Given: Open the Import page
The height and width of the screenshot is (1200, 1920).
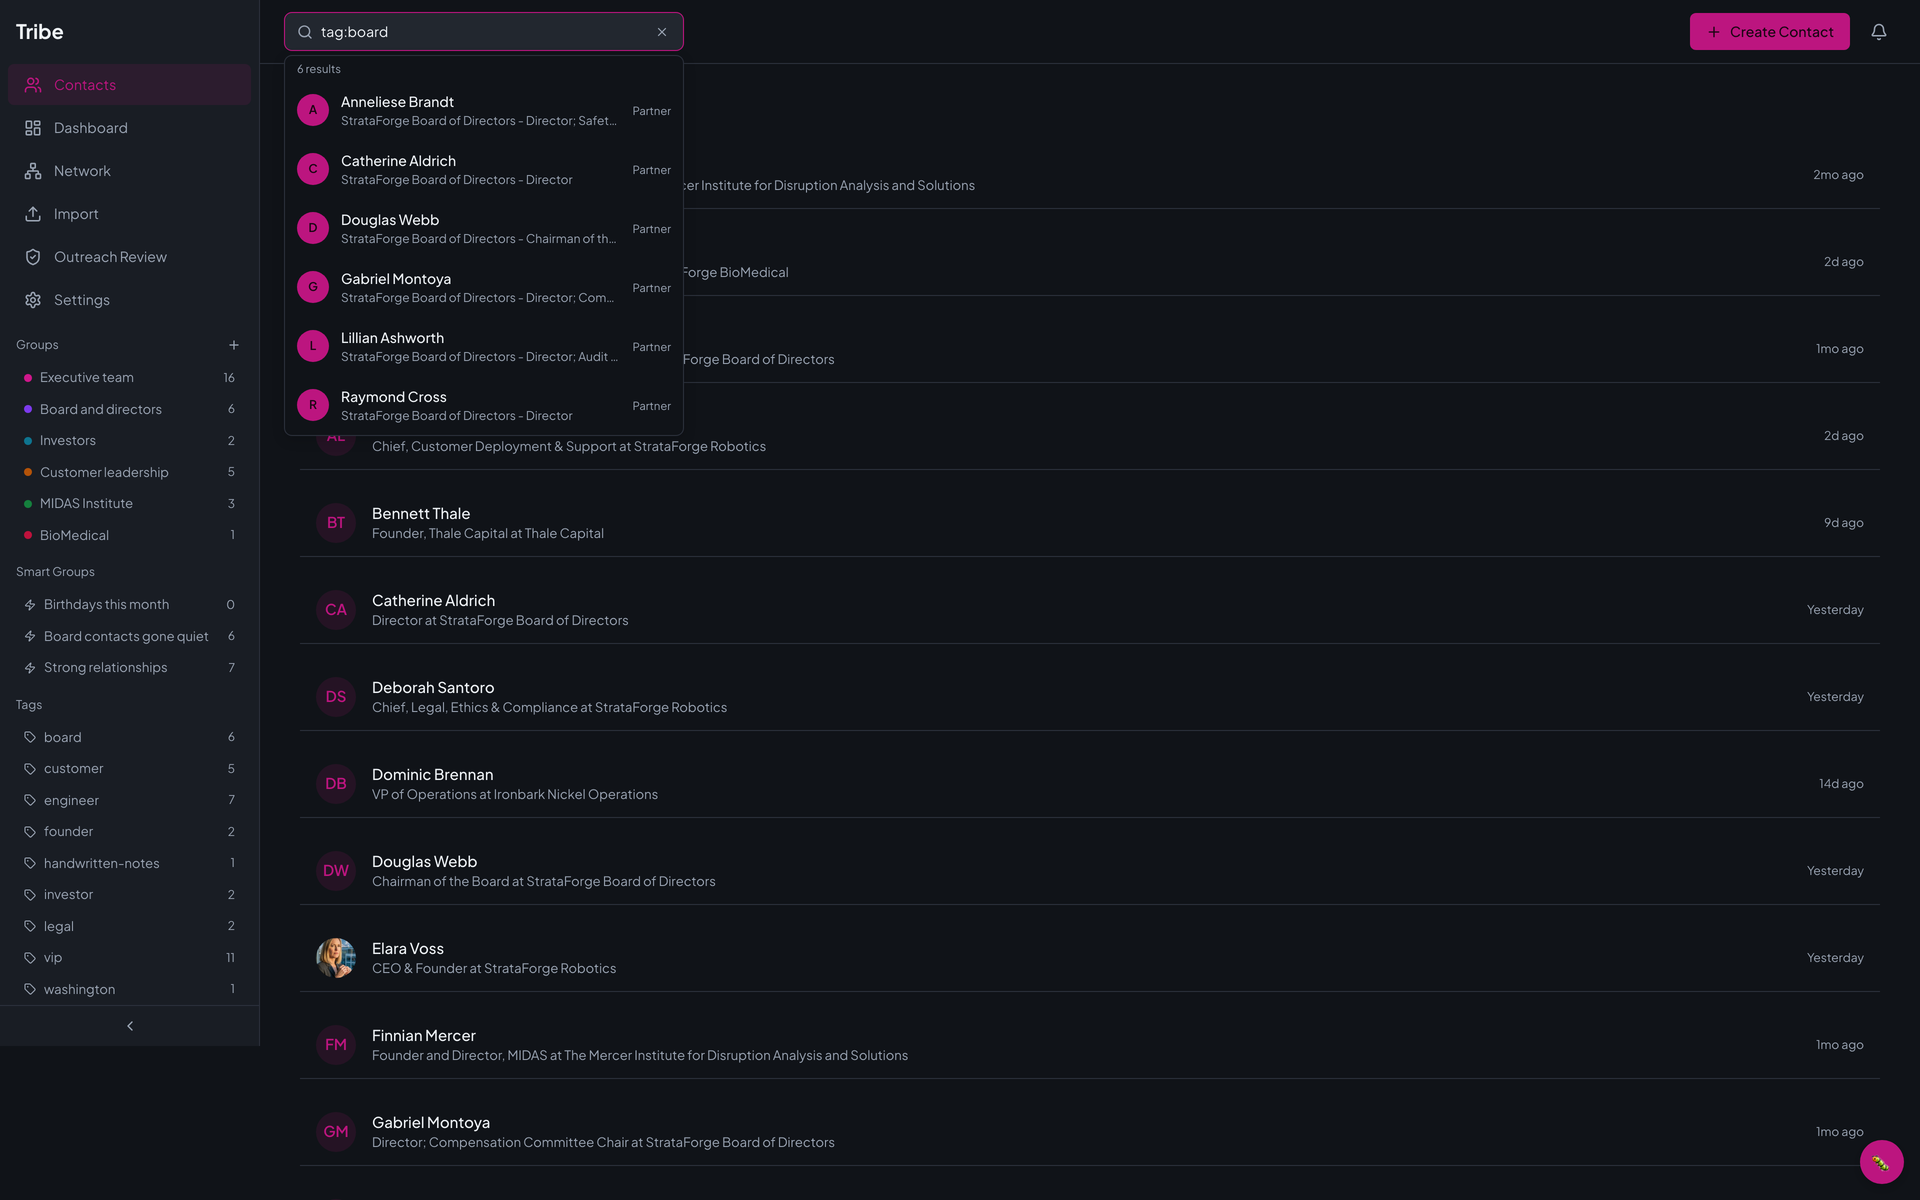Looking at the screenshot, I should coord(129,214).
